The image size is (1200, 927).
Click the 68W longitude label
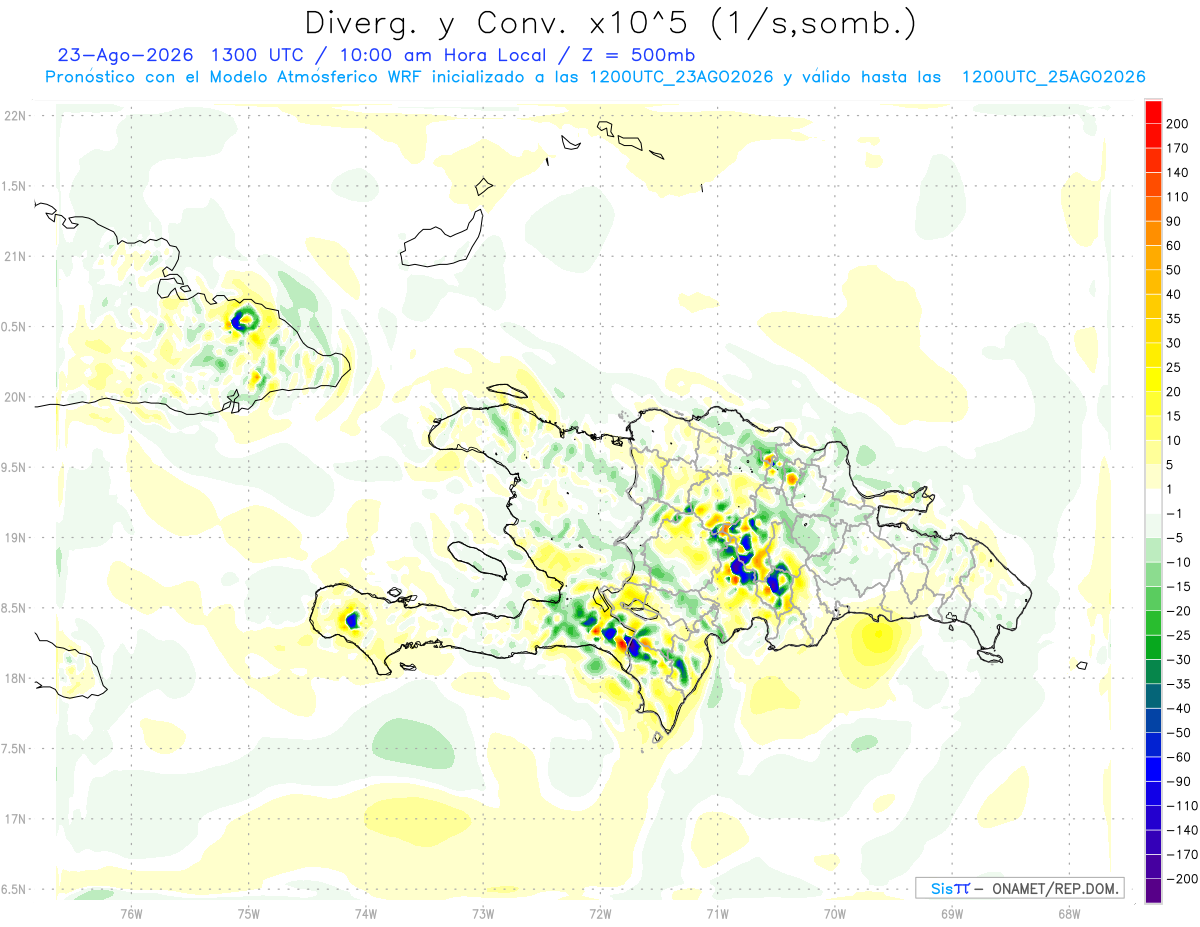[x=1069, y=913]
